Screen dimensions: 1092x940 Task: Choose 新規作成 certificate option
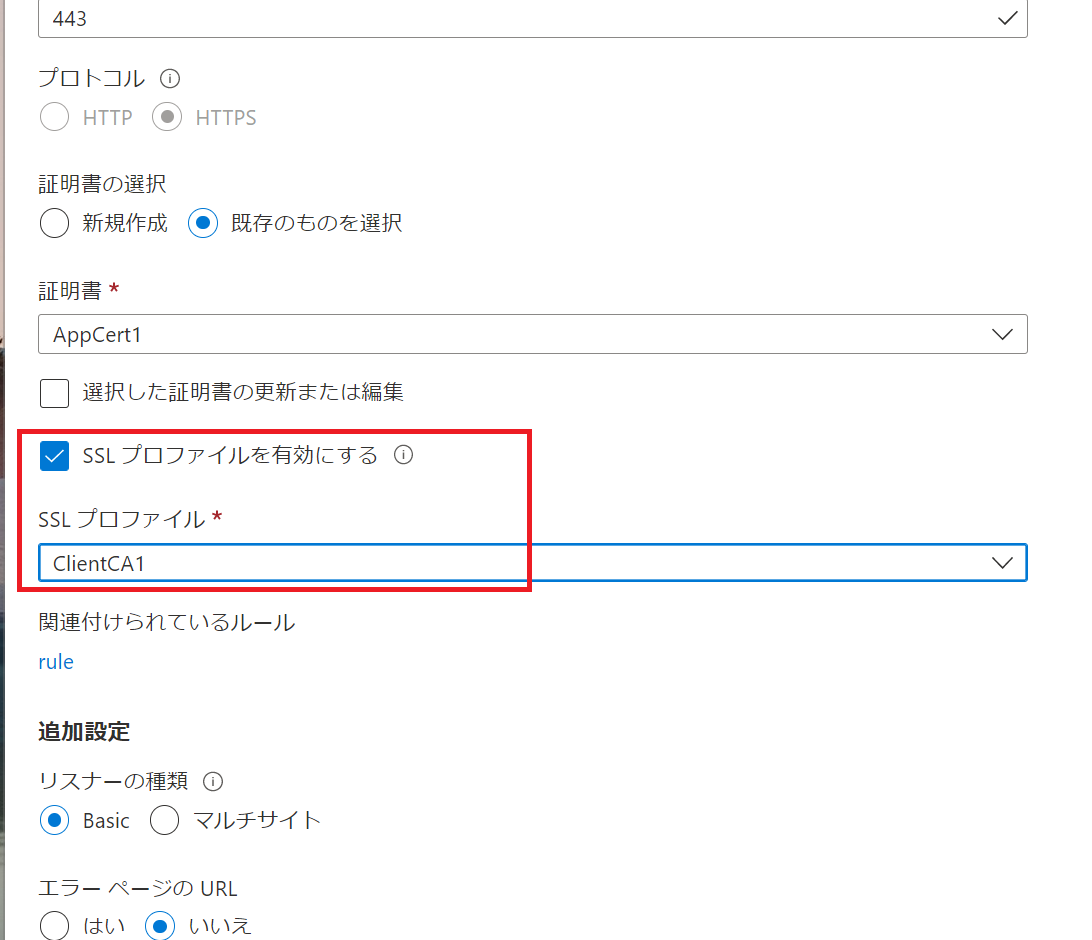click(x=54, y=223)
